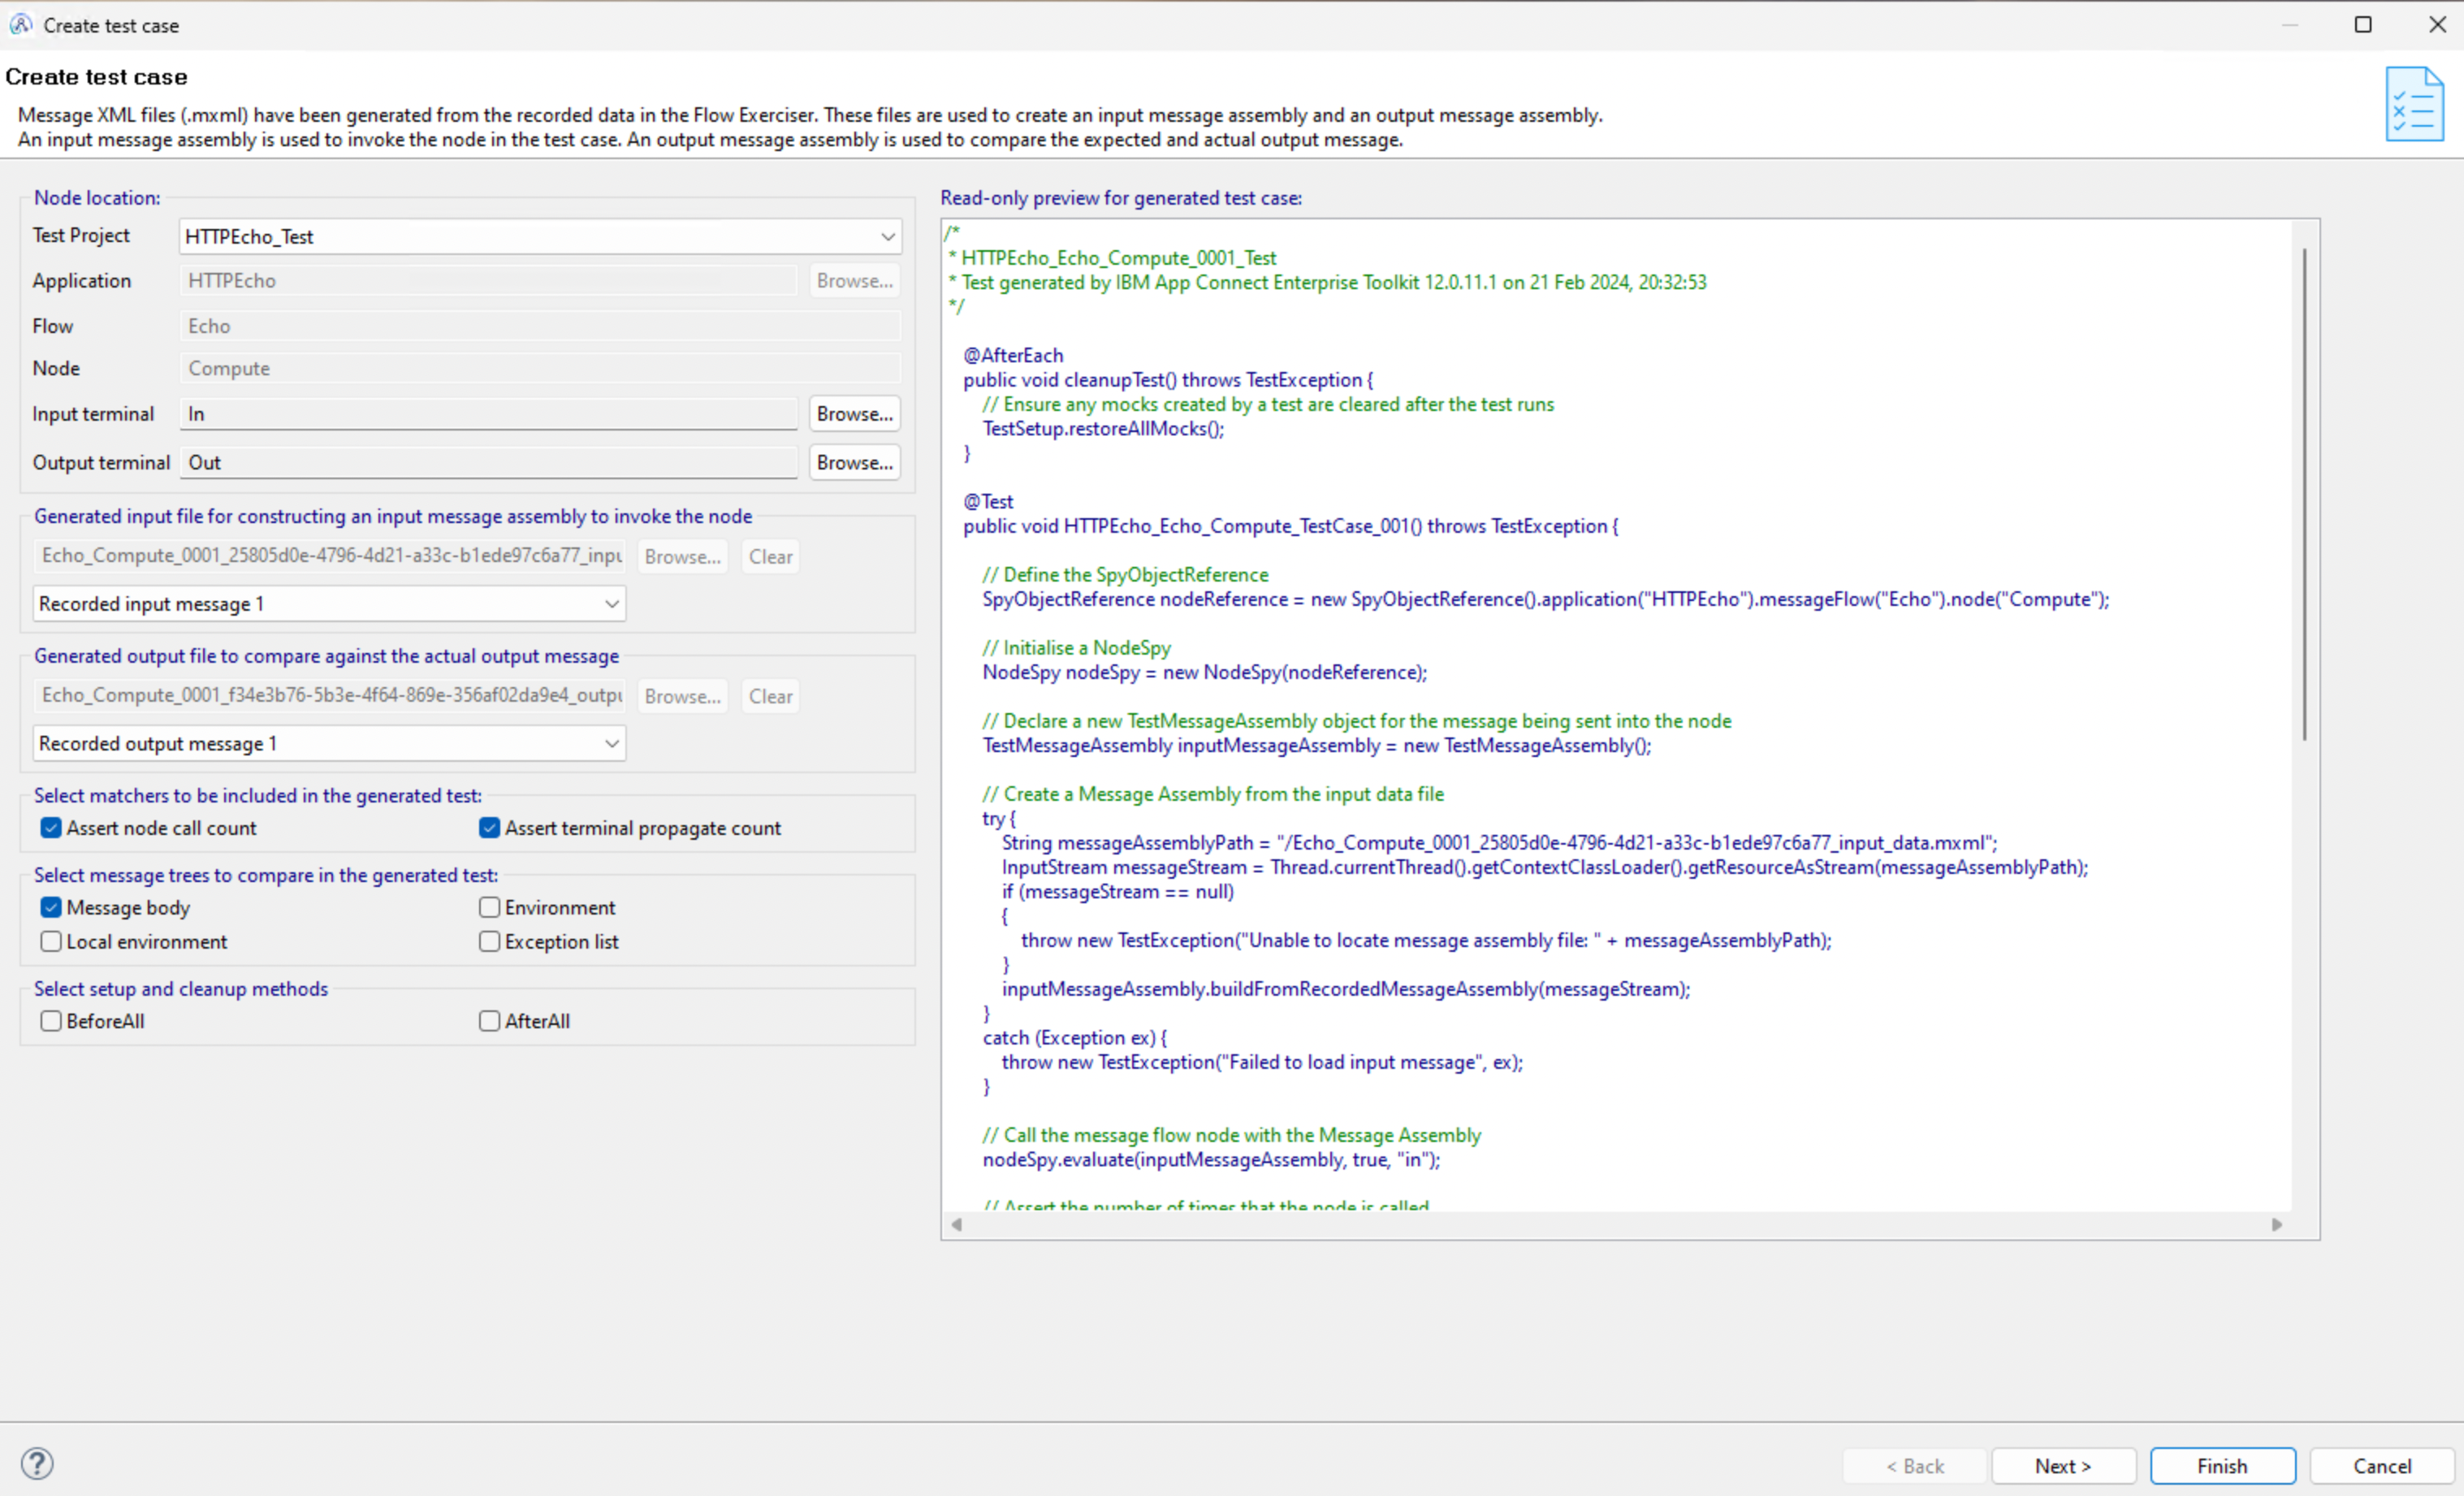
Task: Click the Finish button
Action: (2222, 1466)
